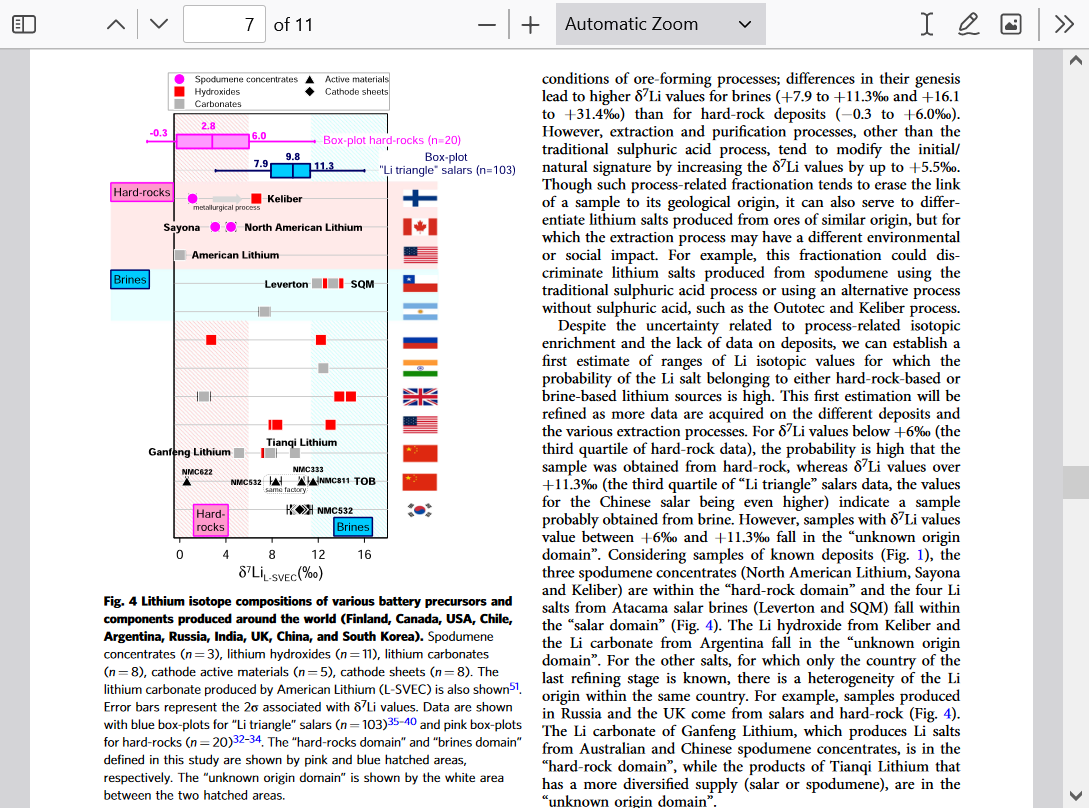The width and height of the screenshot is (1089, 808).
Task: Click "Fig. 4" at the caption start
Action: [x=120, y=601]
